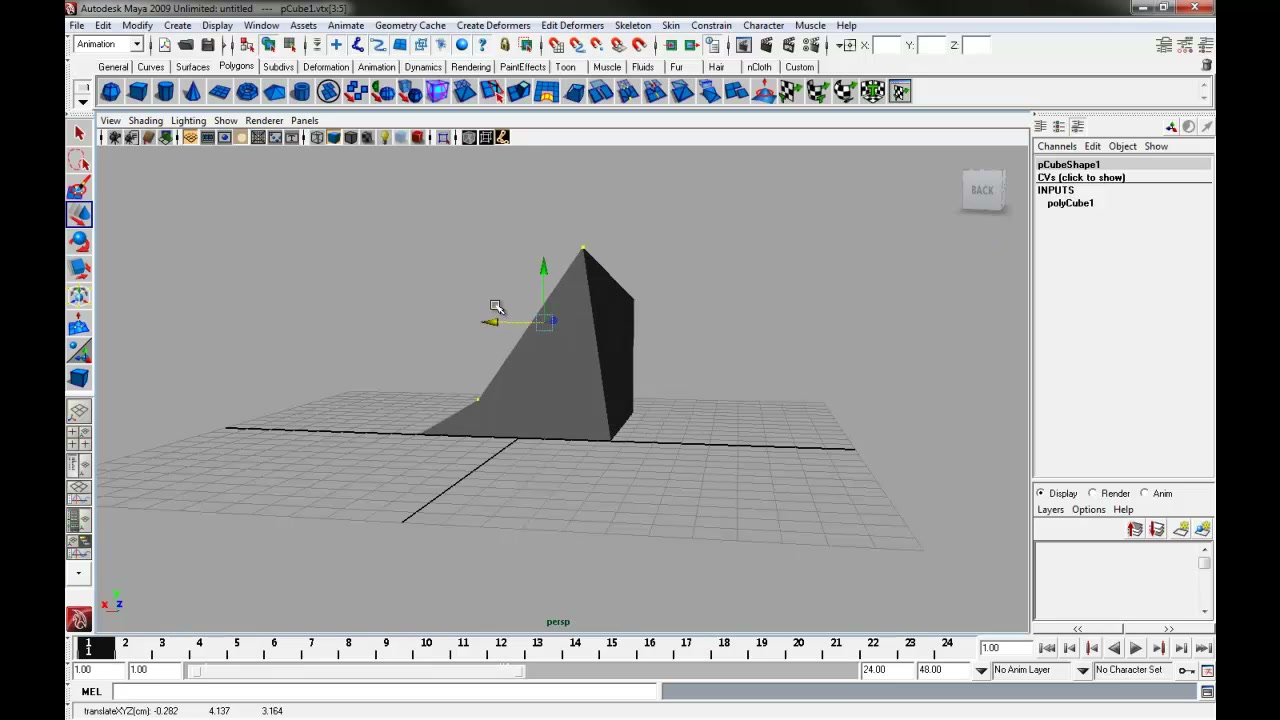Open the Create Deformers menu

click(493, 25)
